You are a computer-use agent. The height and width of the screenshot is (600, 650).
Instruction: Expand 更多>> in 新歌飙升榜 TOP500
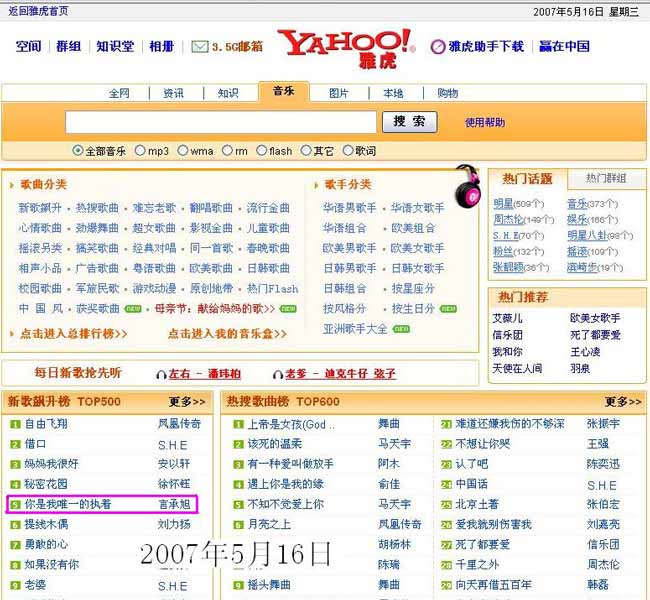pyautogui.click(x=187, y=401)
